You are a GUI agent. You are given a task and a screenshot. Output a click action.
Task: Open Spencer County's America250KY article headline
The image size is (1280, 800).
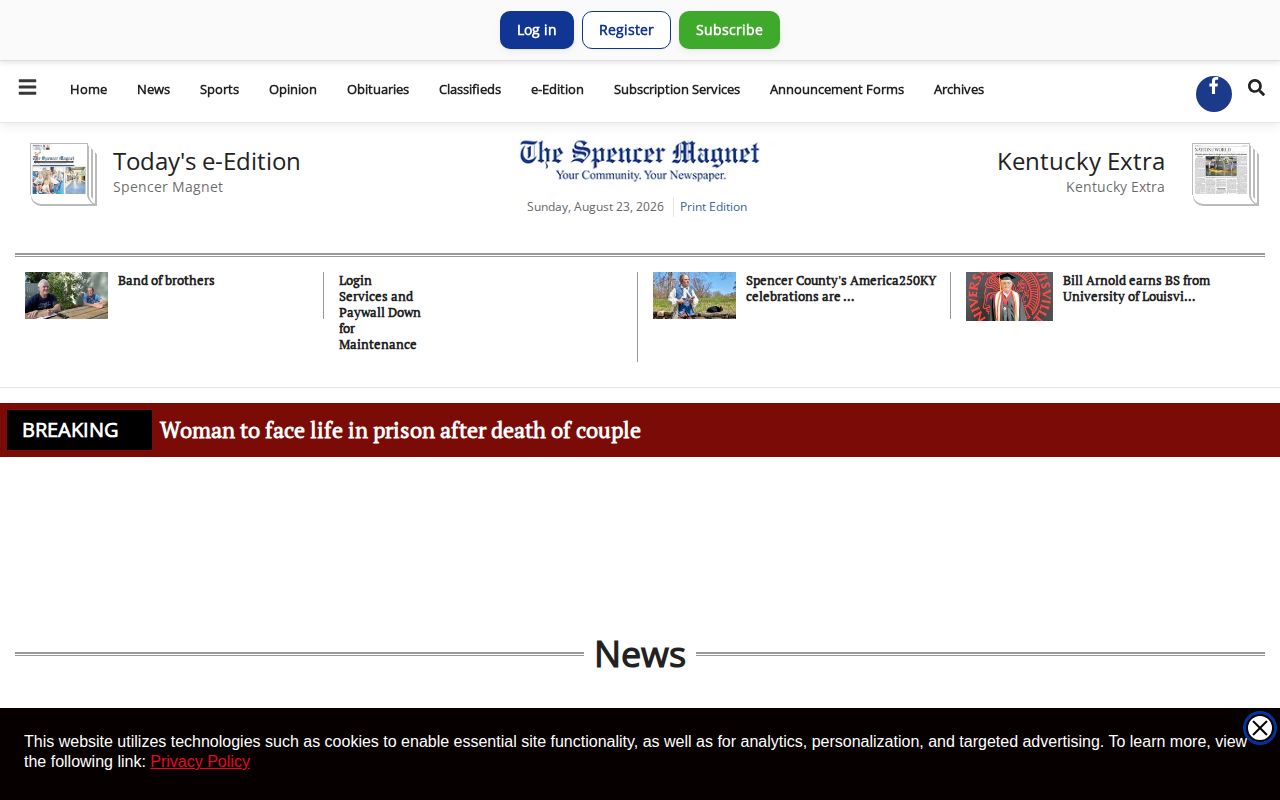click(x=841, y=288)
